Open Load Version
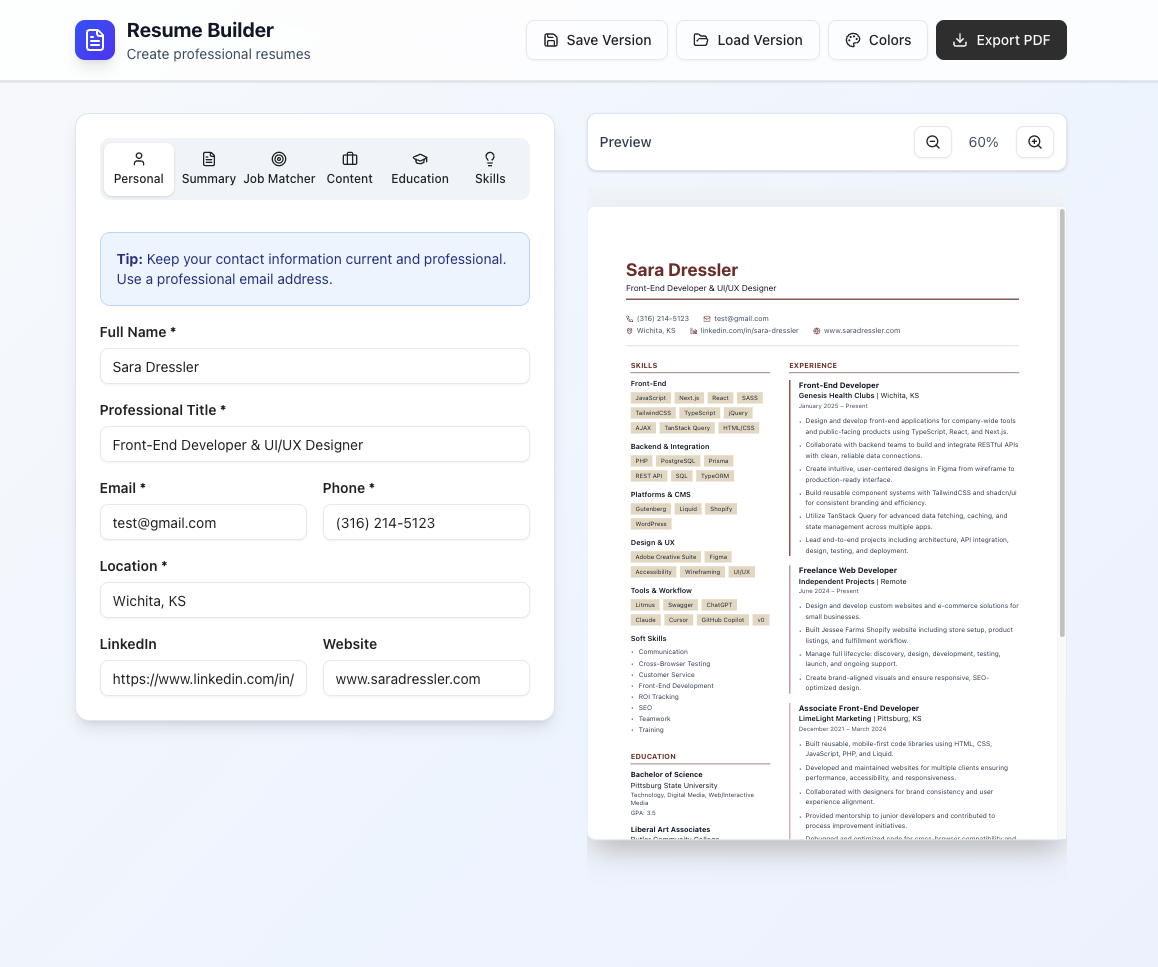The width and height of the screenshot is (1158, 967). coord(747,40)
